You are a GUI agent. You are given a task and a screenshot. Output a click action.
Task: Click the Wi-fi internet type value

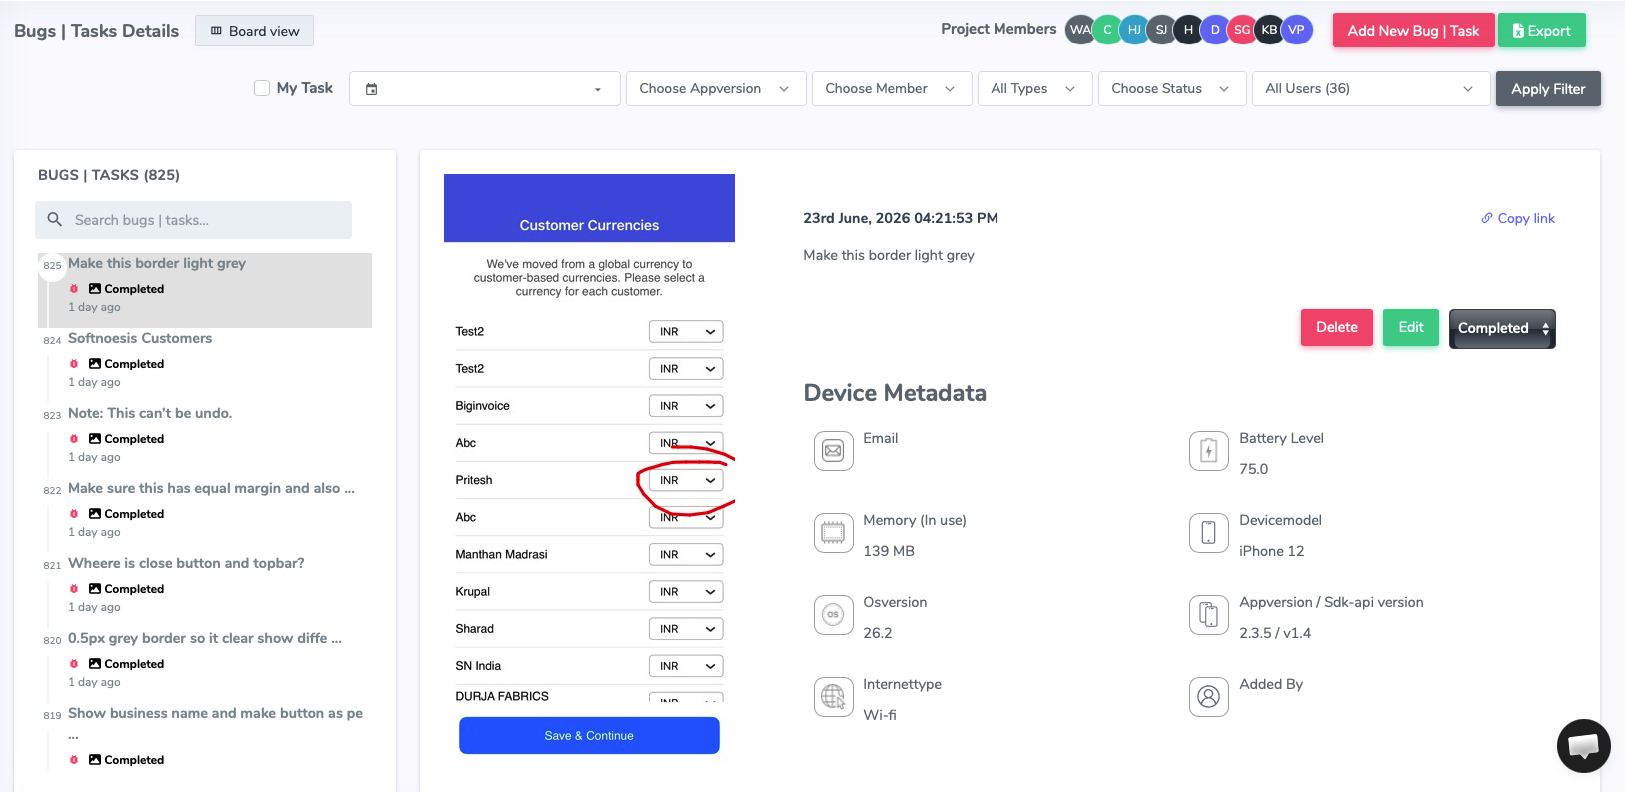pyautogui.click(x=880, y=715)
